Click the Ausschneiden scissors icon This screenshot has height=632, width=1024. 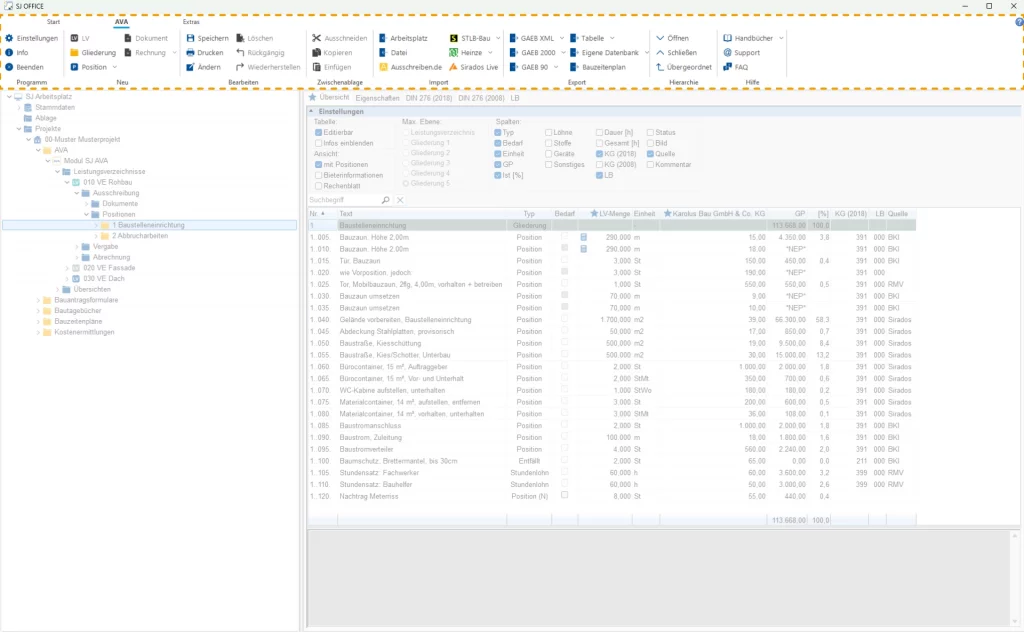(x=316, y=38)
